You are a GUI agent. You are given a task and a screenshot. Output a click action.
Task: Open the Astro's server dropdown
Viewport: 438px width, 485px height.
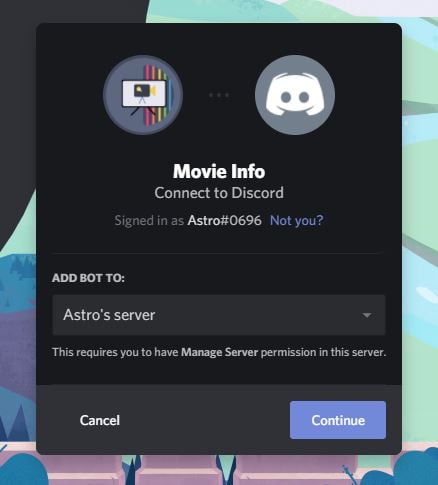coord(219,315)
